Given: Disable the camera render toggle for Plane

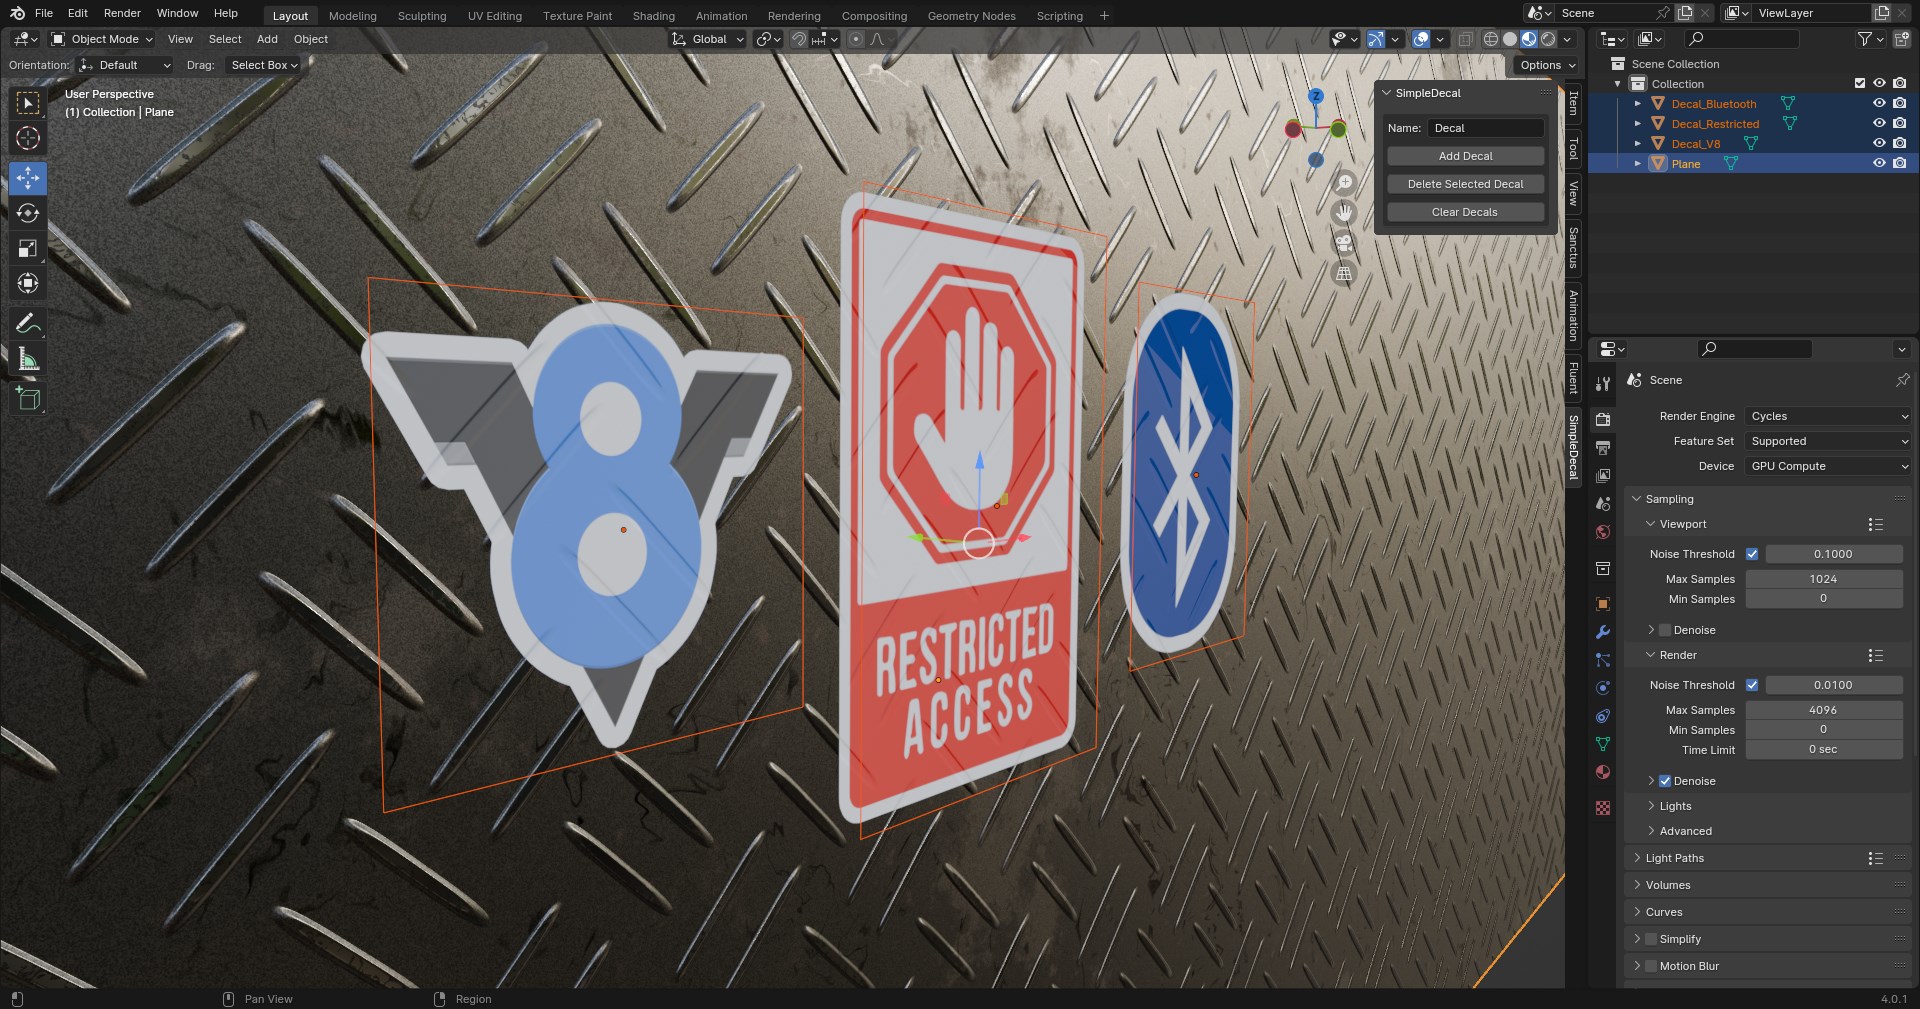Looking at the screenshot, I should 1900,163.
